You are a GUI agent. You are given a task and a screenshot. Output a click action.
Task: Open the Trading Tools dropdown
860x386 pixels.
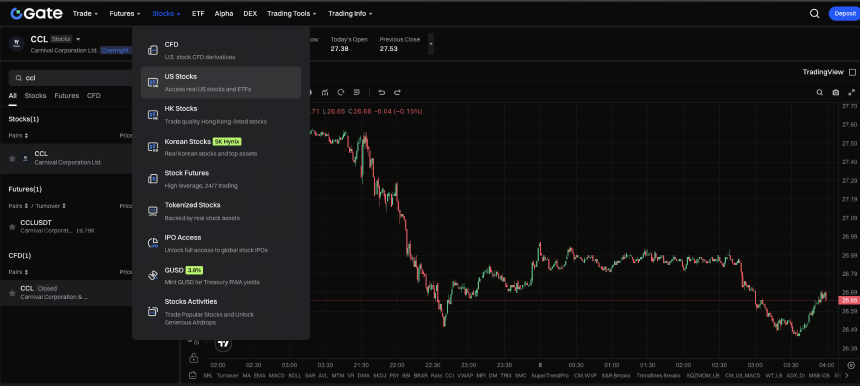[x=292, y=14]
